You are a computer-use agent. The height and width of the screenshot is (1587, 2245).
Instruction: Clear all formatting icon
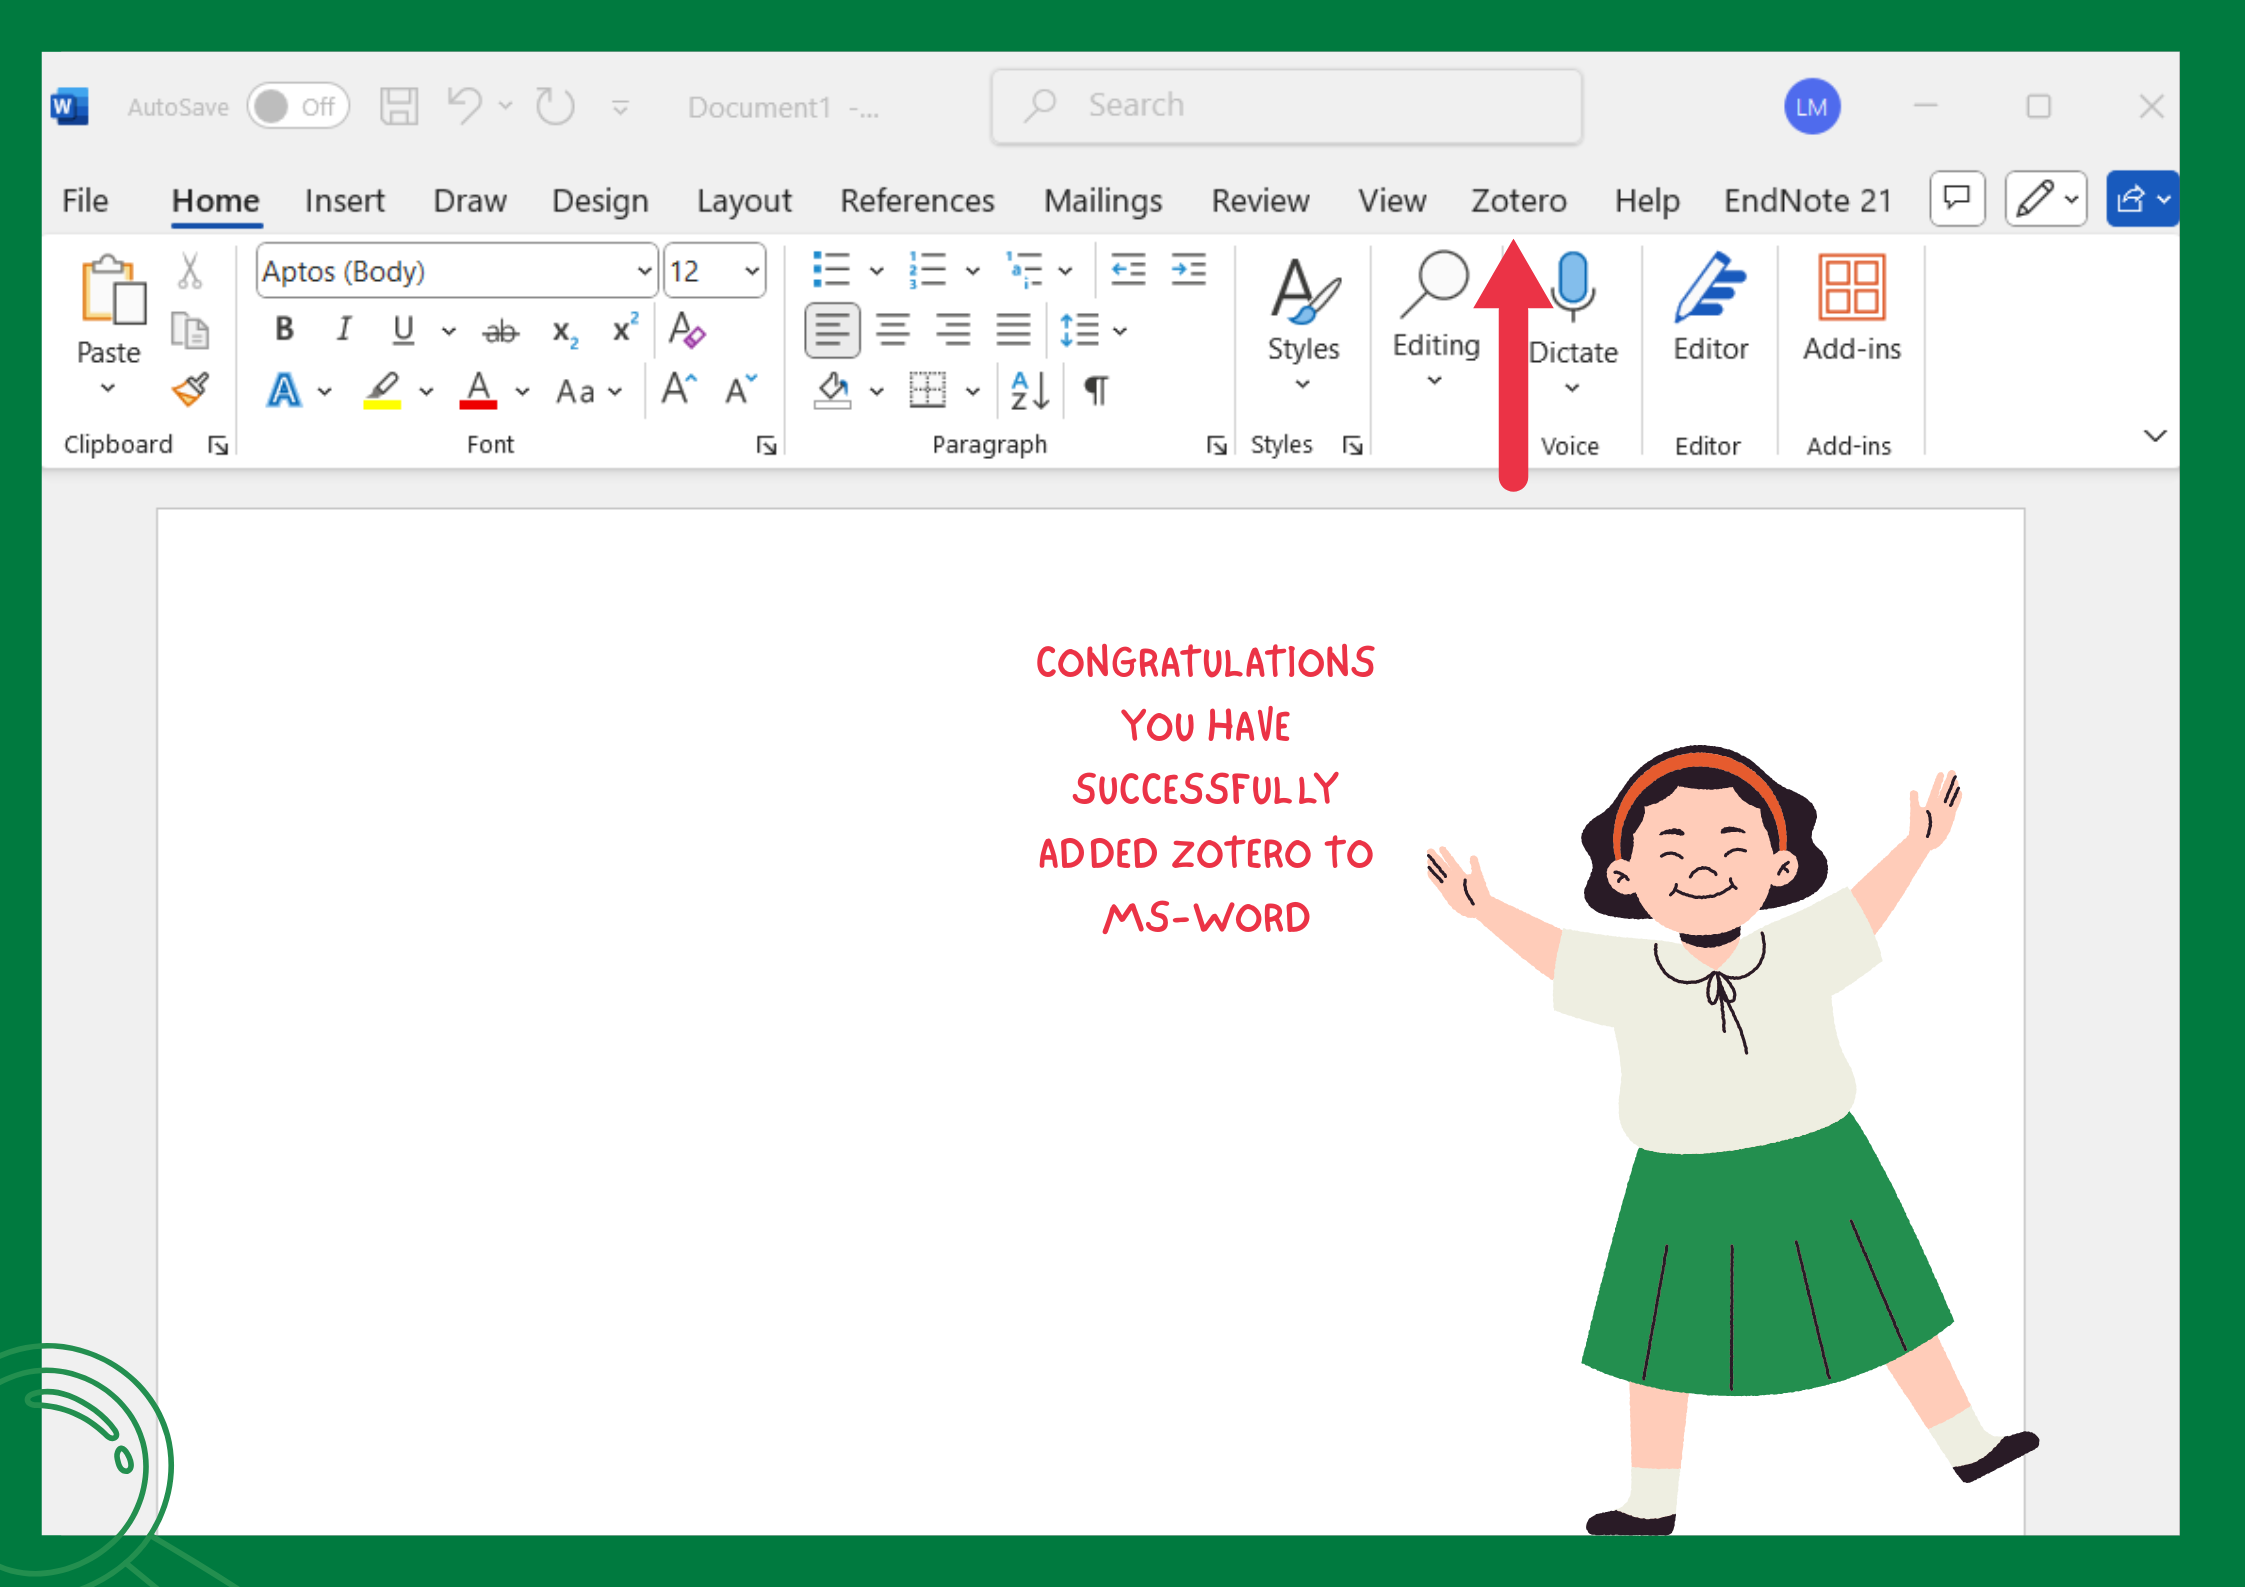[x=687, y=329]
